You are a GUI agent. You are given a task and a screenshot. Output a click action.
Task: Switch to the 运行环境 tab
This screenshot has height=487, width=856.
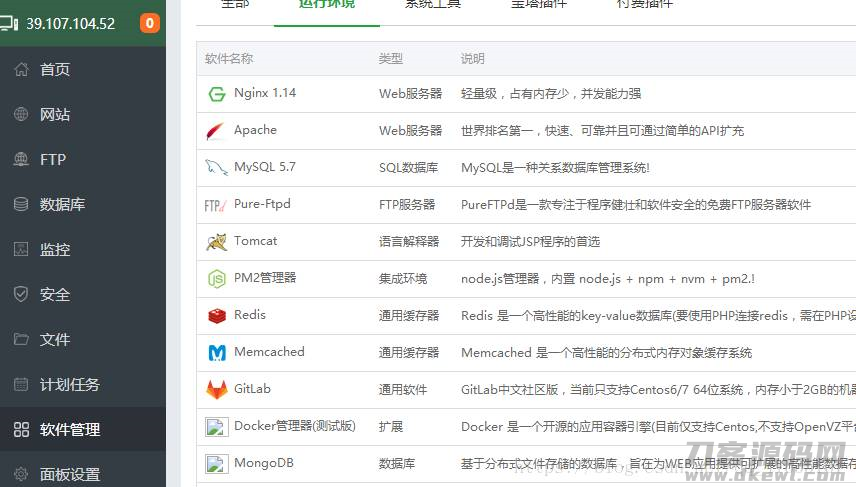click(x=326, y=5)
